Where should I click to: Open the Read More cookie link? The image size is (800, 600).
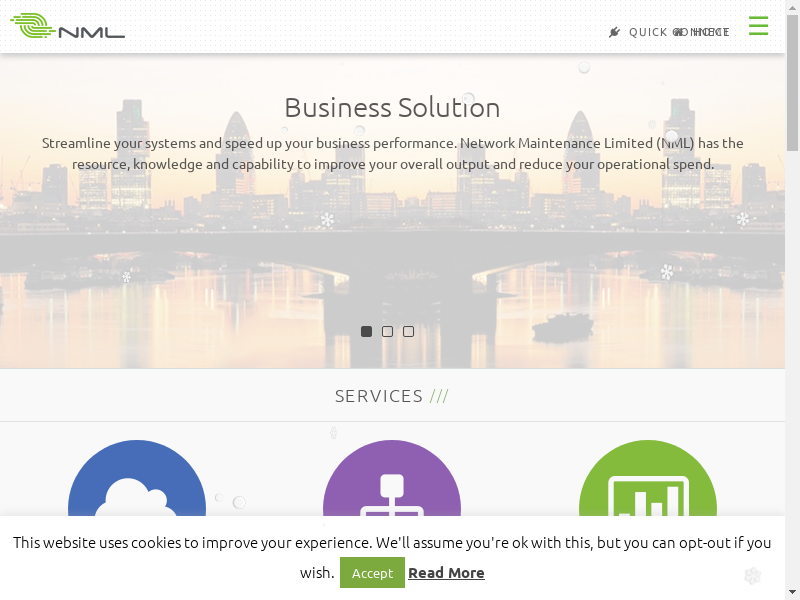pyautogui.click(x=446, y=573)
